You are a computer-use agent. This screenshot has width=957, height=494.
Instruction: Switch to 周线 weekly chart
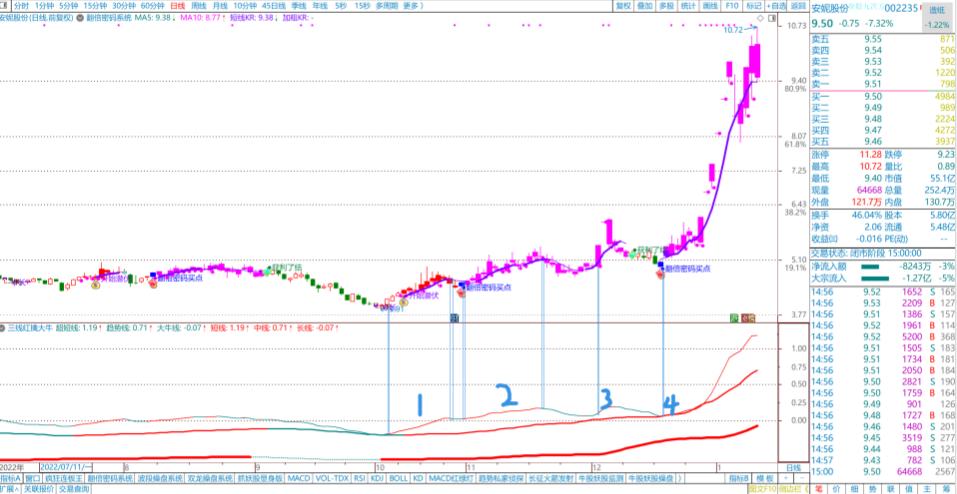[x=198, y=5]
